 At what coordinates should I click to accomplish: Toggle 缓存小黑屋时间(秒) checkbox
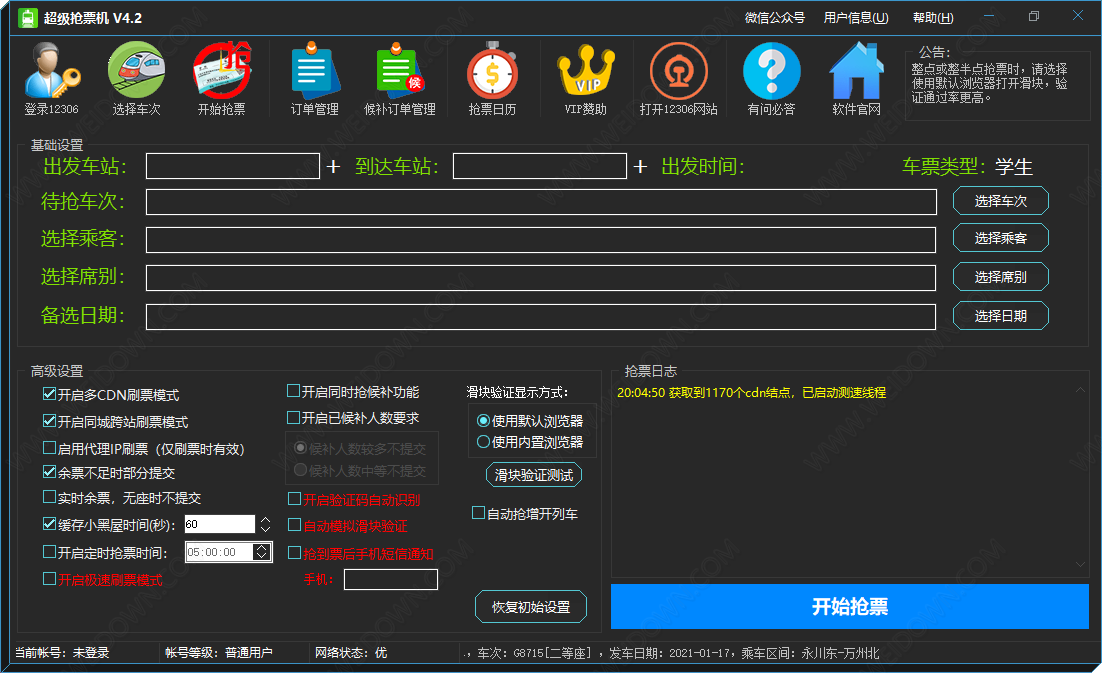tap(49, 523)
